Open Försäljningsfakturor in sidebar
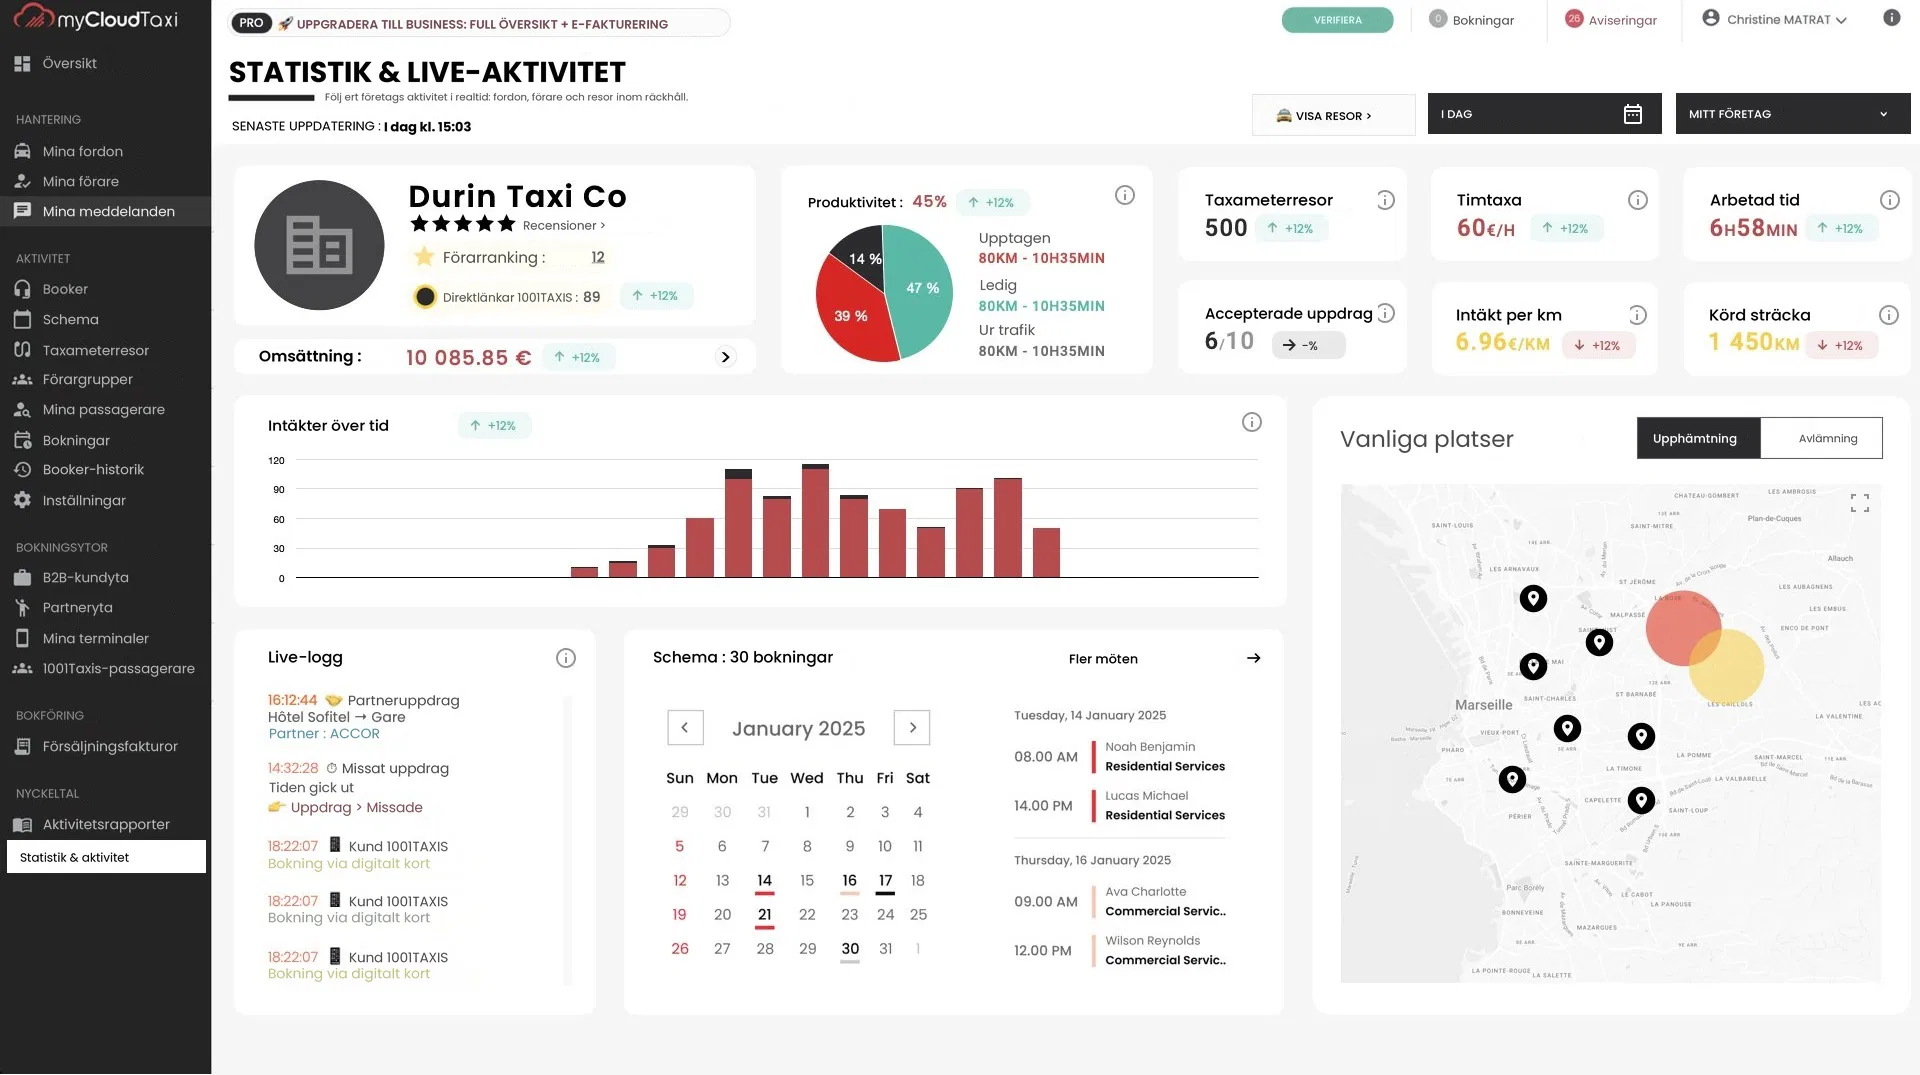This screenshot has height=1075, width=1920. coord(105,746)
